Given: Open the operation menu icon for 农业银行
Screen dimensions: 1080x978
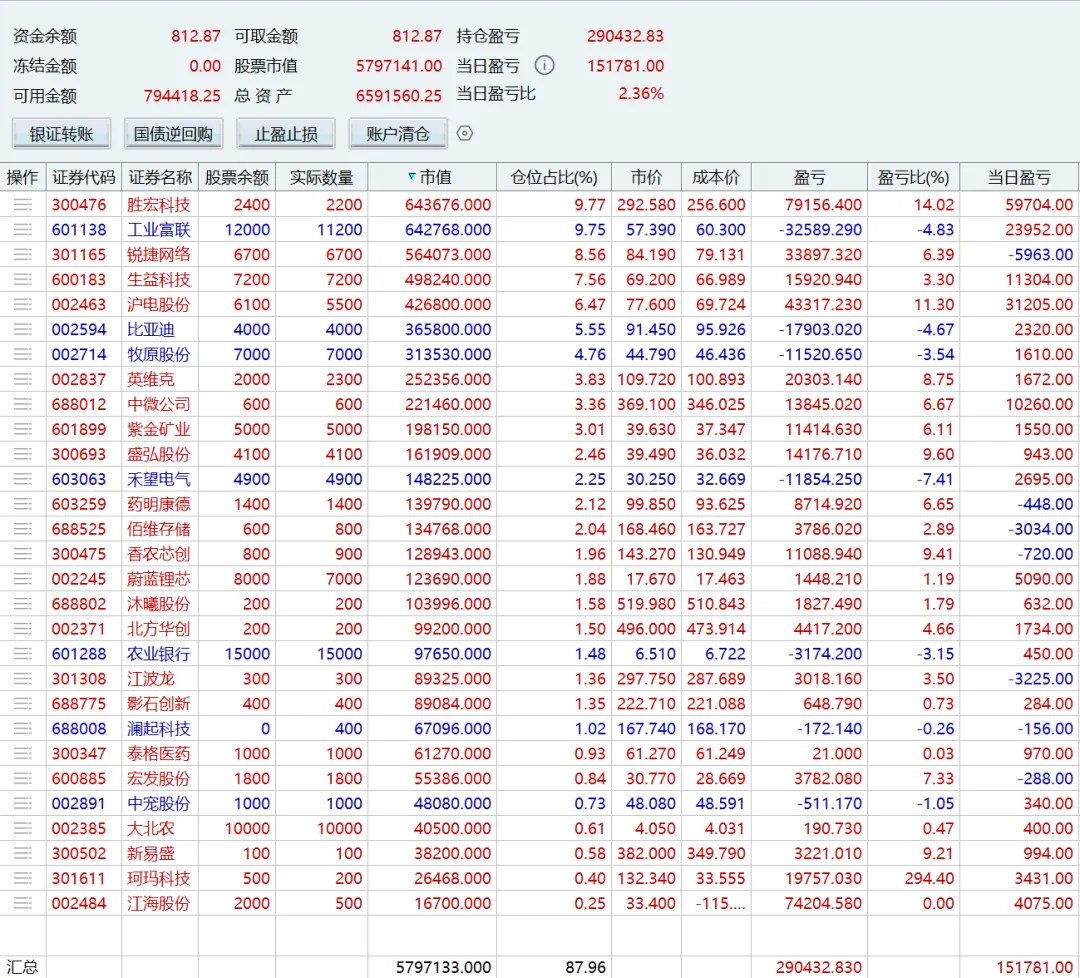Looking at the screenshot, I should 23,654.
